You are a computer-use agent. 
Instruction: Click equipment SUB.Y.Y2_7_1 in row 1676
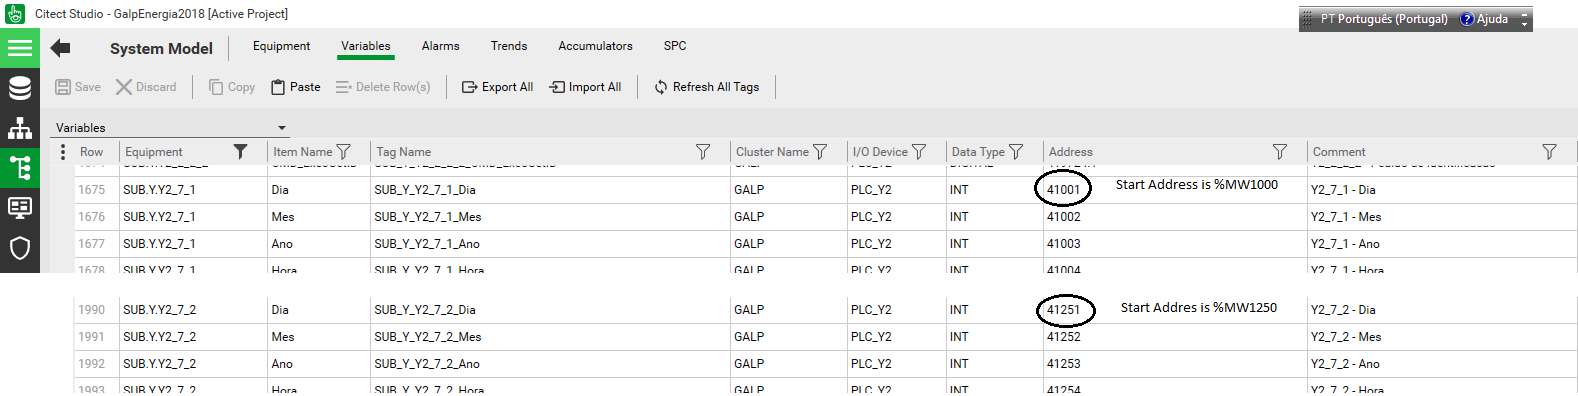(x=160, y=217)
